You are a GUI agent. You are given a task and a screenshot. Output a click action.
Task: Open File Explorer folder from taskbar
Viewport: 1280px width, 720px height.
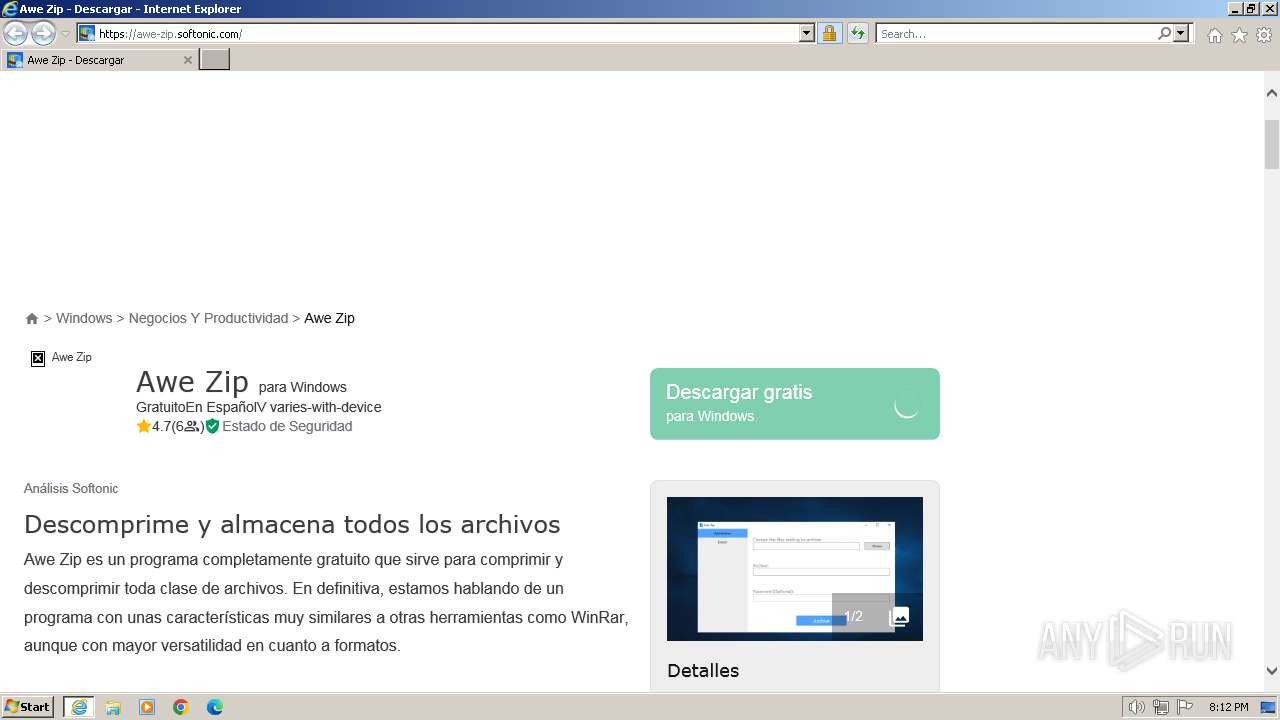[x=113, y=707]
